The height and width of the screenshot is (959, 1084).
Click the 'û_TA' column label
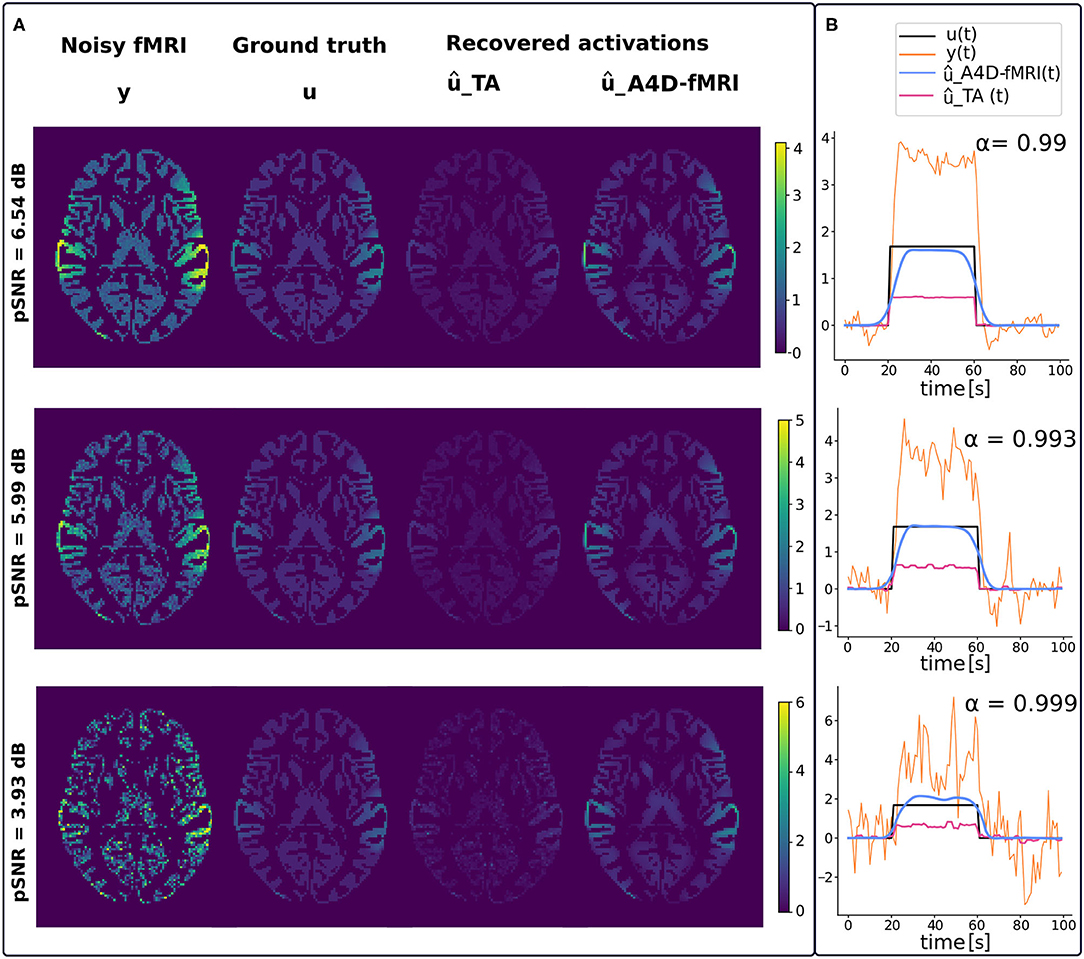pyautogui.click(x=474, y=83)
